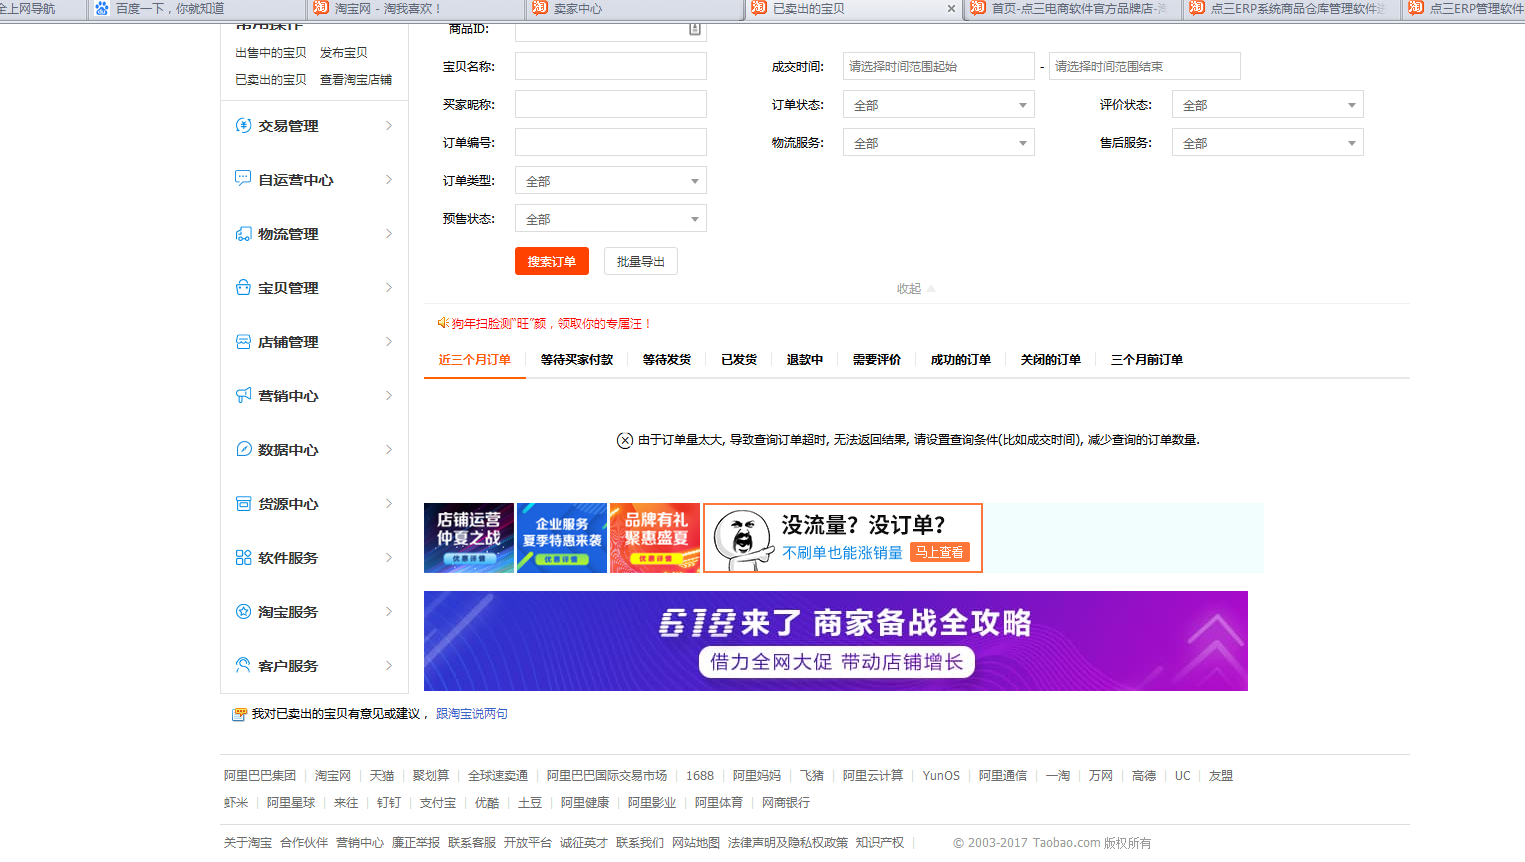Open the 物流服务 dropdown

939,143
